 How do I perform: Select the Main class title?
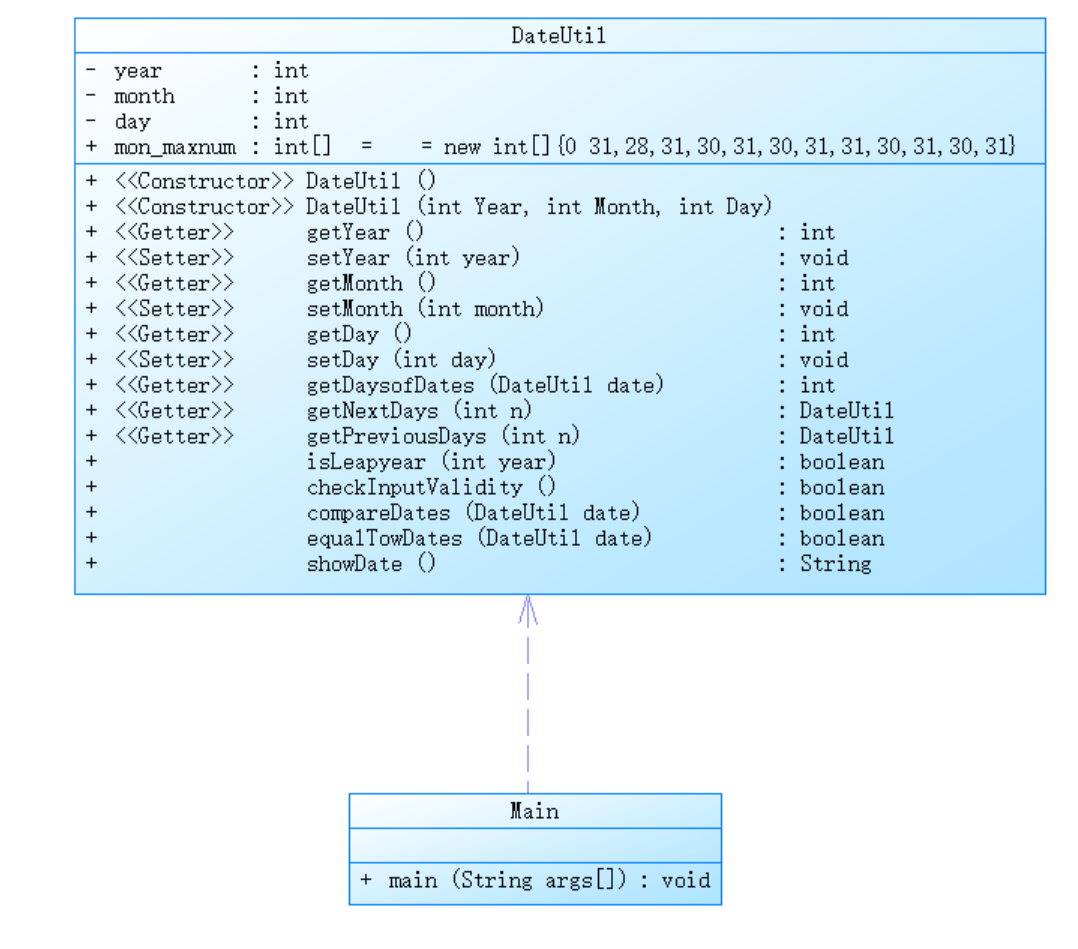pos(535,811)
